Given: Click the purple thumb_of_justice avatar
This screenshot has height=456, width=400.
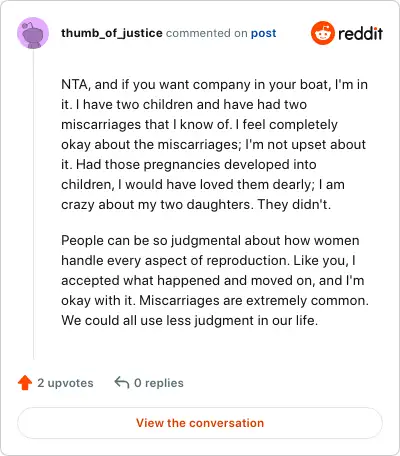Looking at the screenshot, I should tap(33, 33).
